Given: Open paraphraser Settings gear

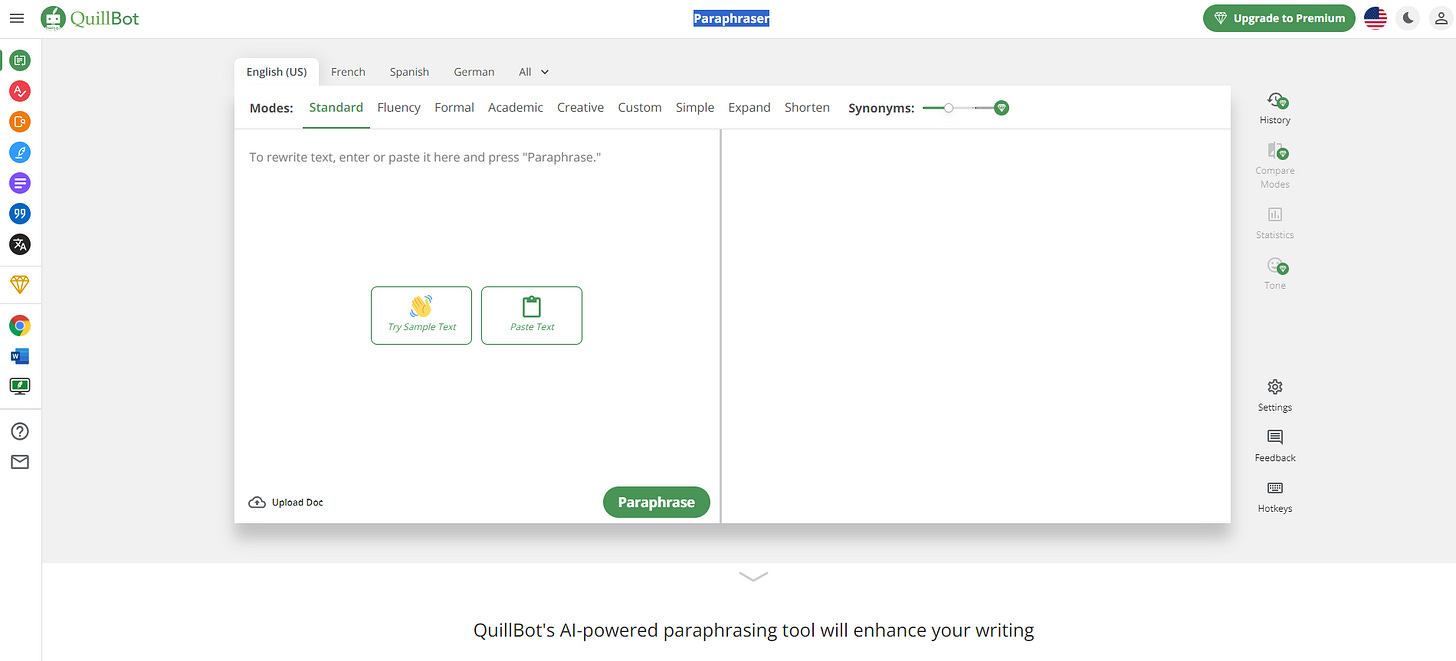Looking at the screenshot, I should pos(1275,395).
